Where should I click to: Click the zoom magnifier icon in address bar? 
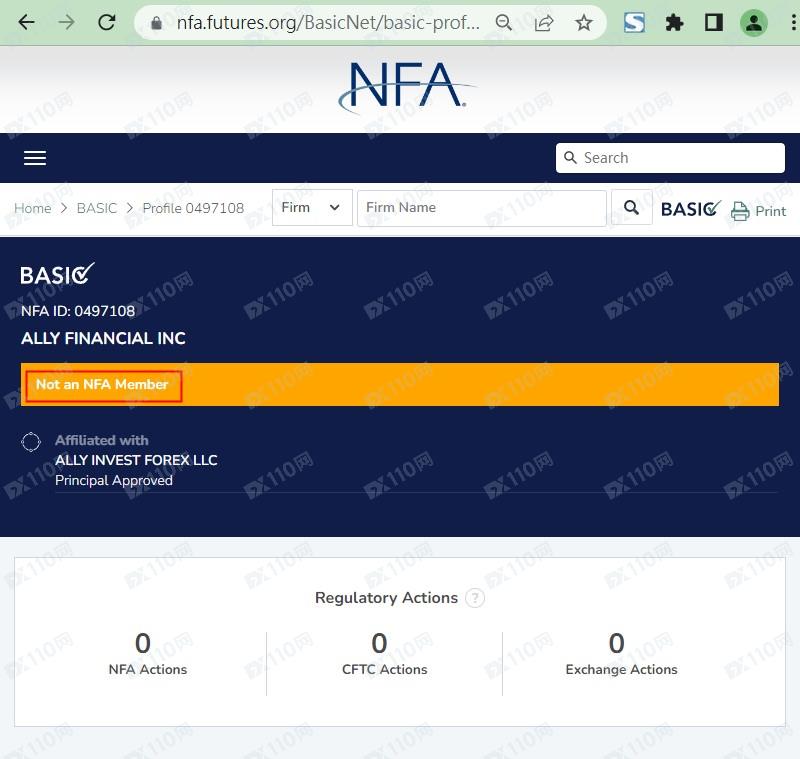(505, 22)
